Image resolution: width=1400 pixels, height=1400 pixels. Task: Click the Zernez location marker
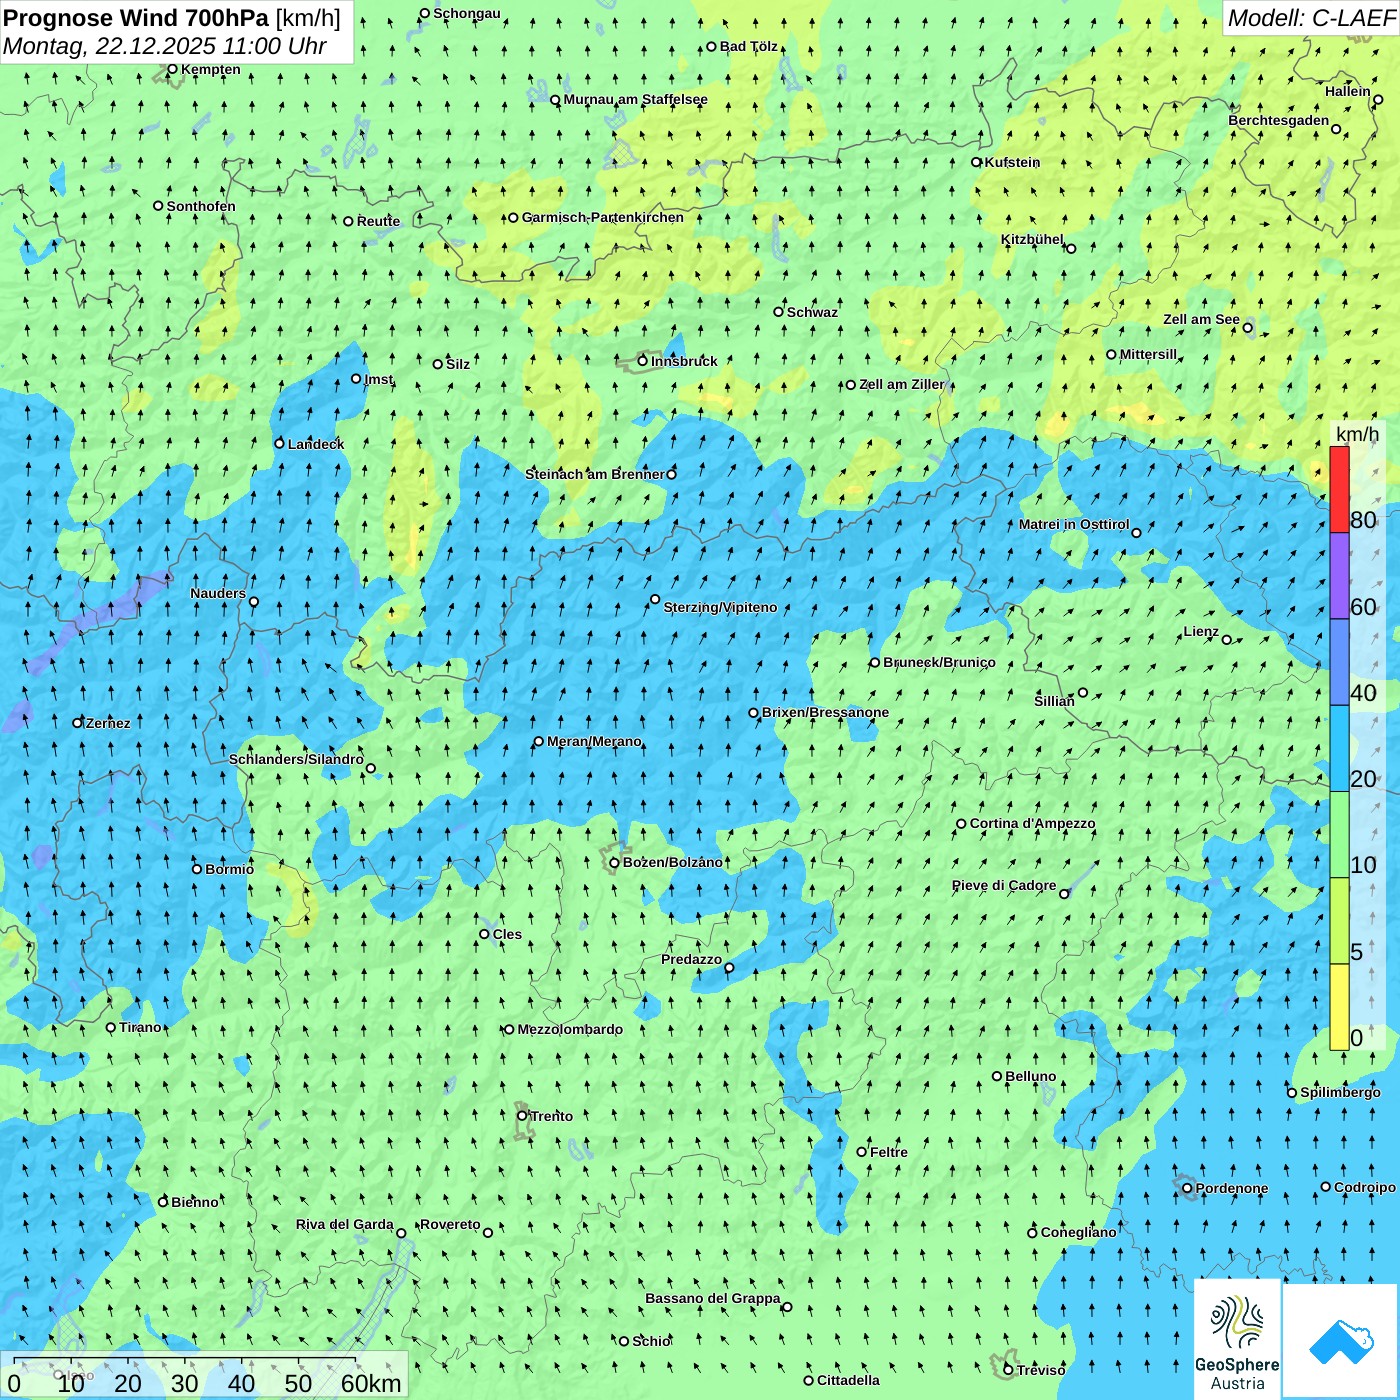click(x=78, y=722)
